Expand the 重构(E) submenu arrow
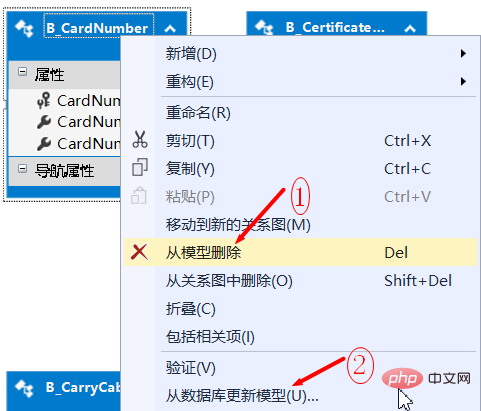This screenshot has height=411, width=481. pyautogui.click(x=463, y=81)
